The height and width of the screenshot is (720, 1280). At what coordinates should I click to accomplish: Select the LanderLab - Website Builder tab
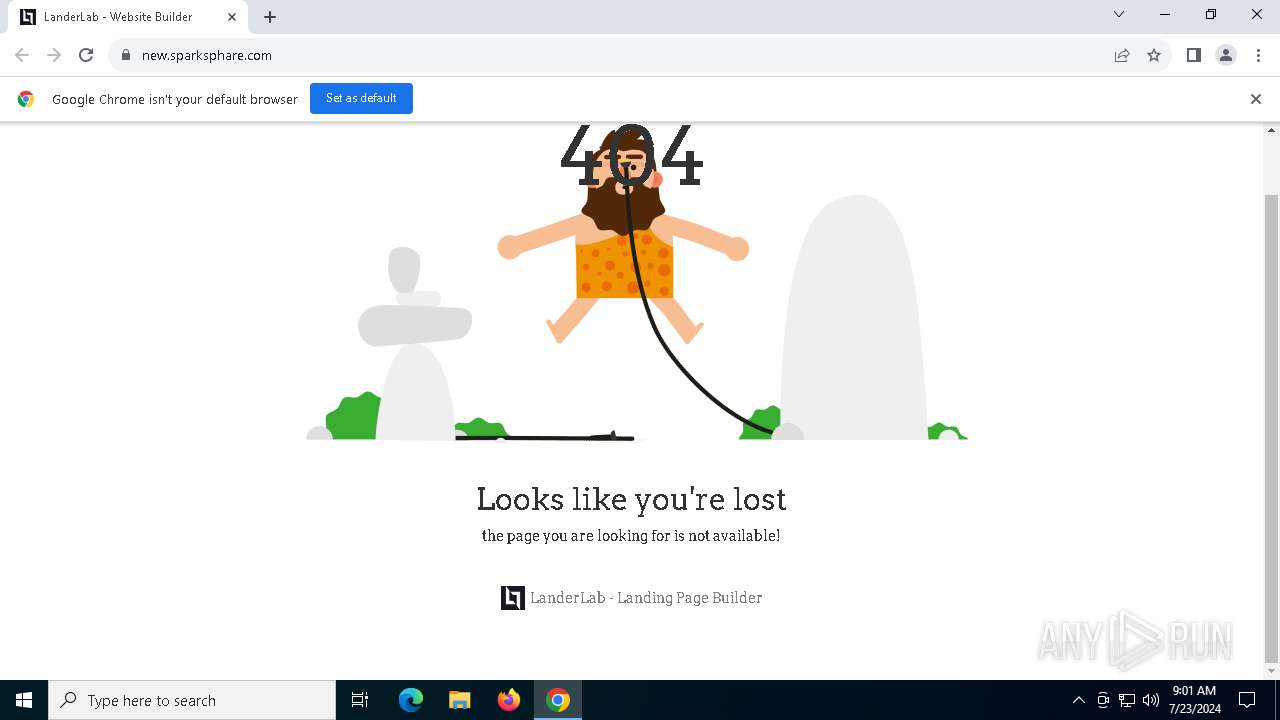(x=126, y=17)
